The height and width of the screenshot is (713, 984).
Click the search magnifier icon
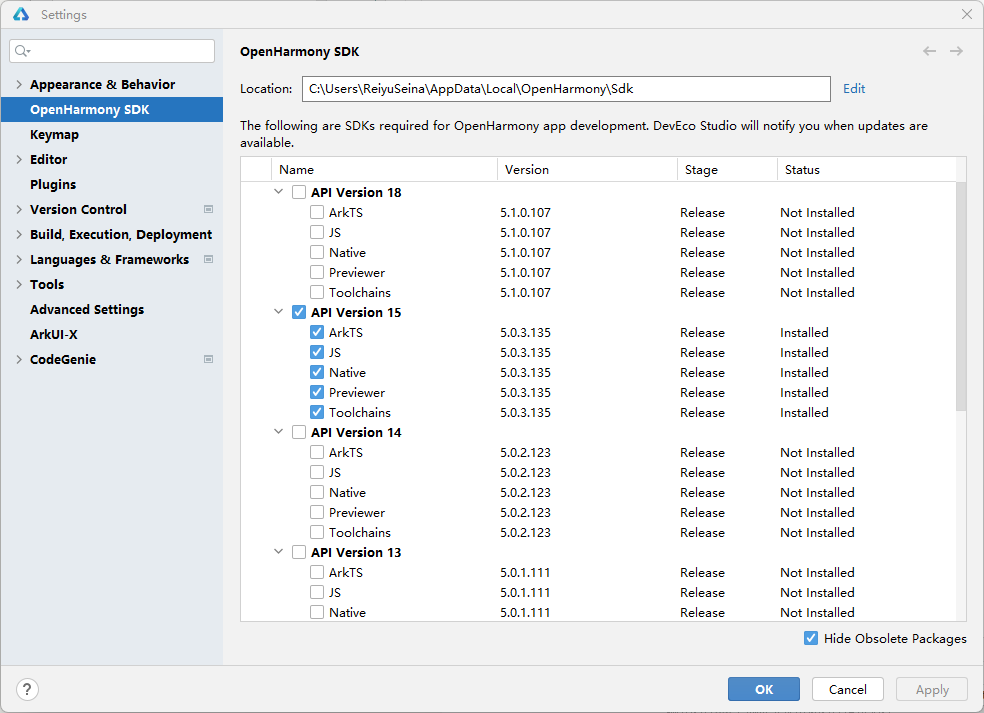click(x=22, y=51)
